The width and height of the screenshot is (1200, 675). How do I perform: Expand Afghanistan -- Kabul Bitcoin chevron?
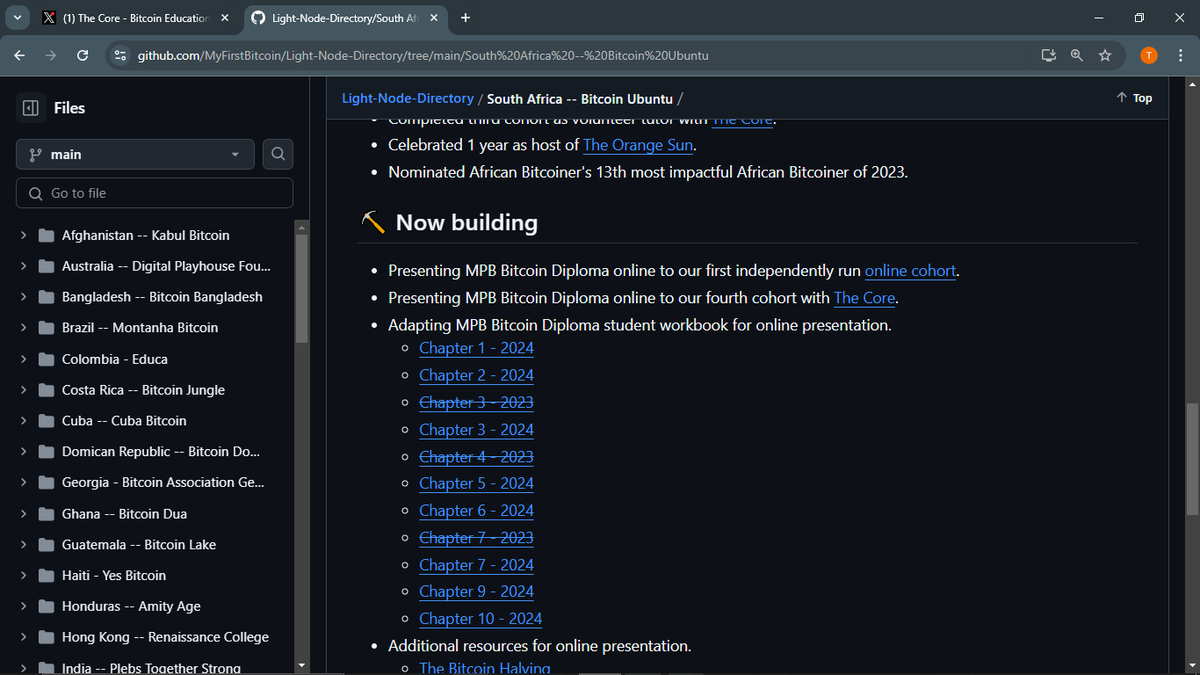(x=22, y=236)
